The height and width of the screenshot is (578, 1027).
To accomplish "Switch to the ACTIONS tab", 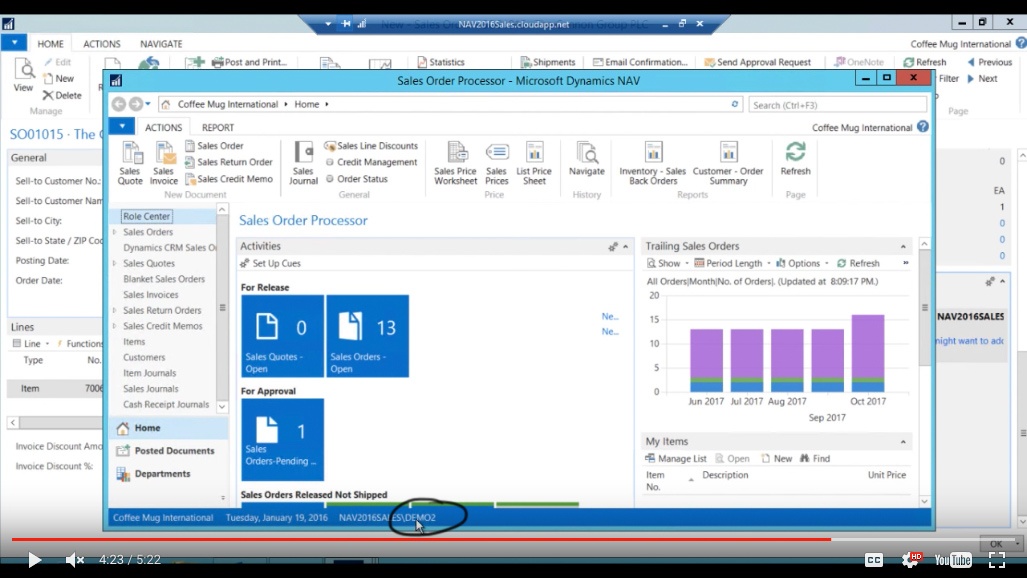I will [x=163, y=127].
